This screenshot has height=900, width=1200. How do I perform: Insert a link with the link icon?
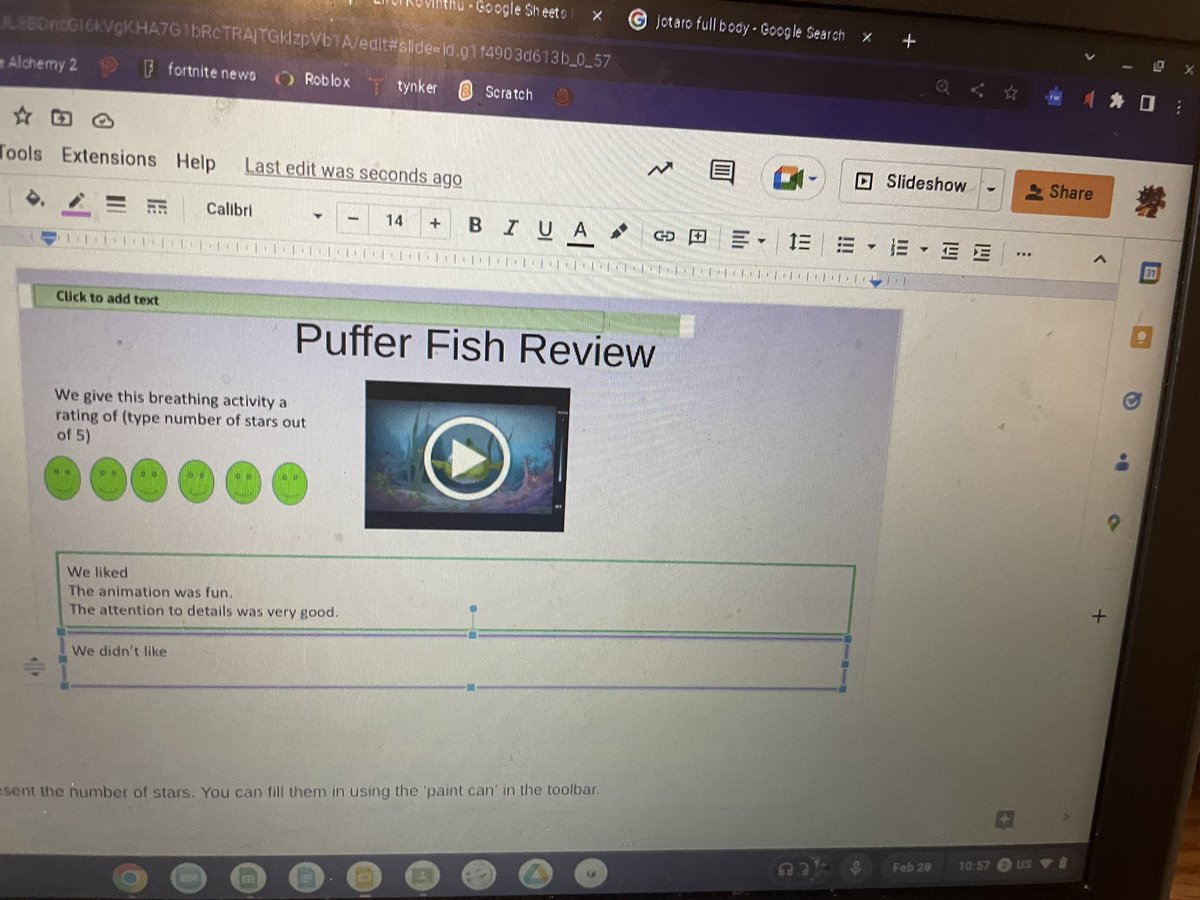(x=663, y=236)
